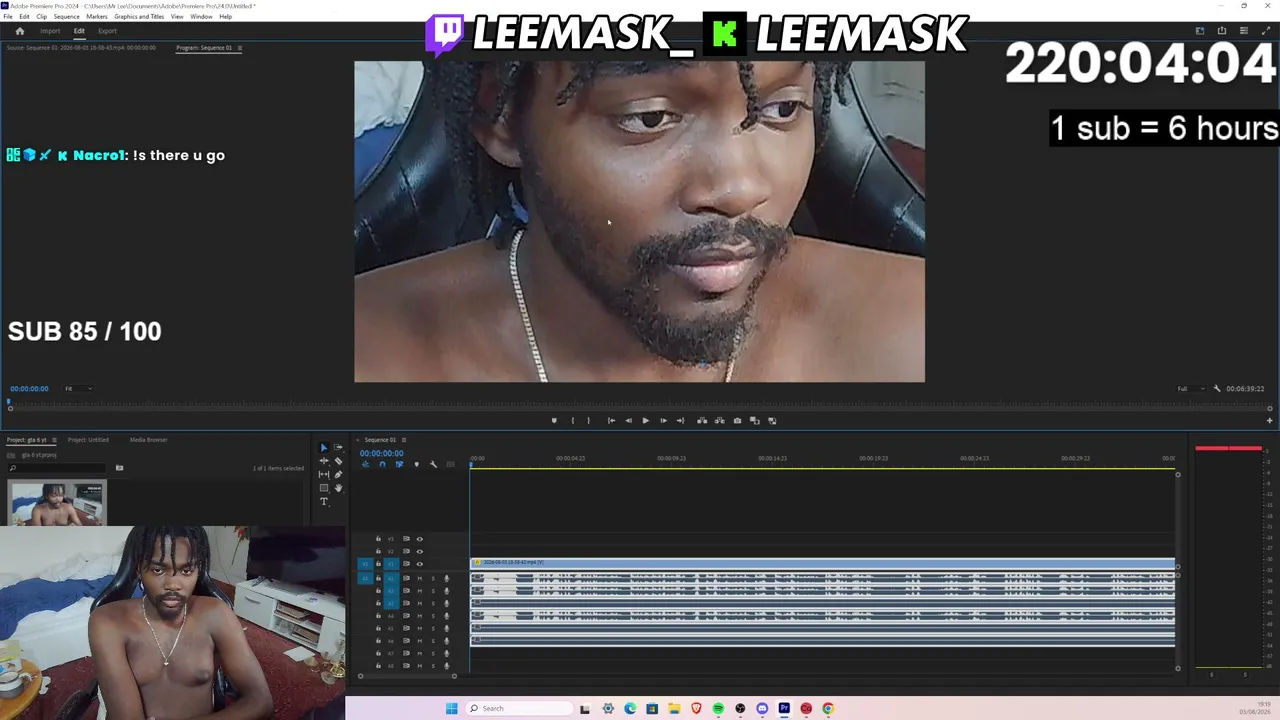Select the Track Select Forward tool
The width and height of the screenshot is (1280, 720).
tap(338, 448)
